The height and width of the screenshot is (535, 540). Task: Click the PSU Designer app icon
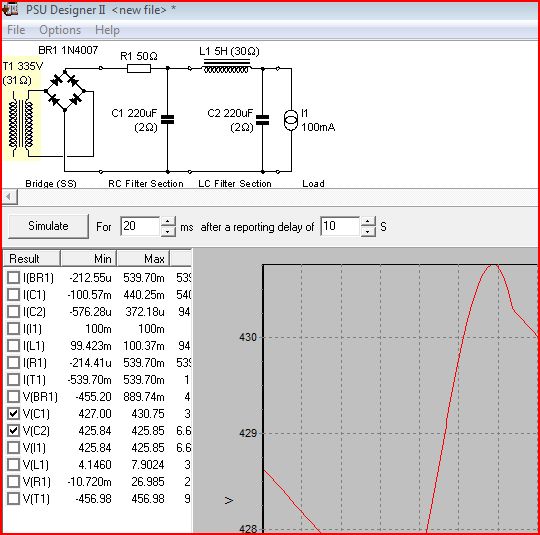pyautogui.click(x=10, y=9)
